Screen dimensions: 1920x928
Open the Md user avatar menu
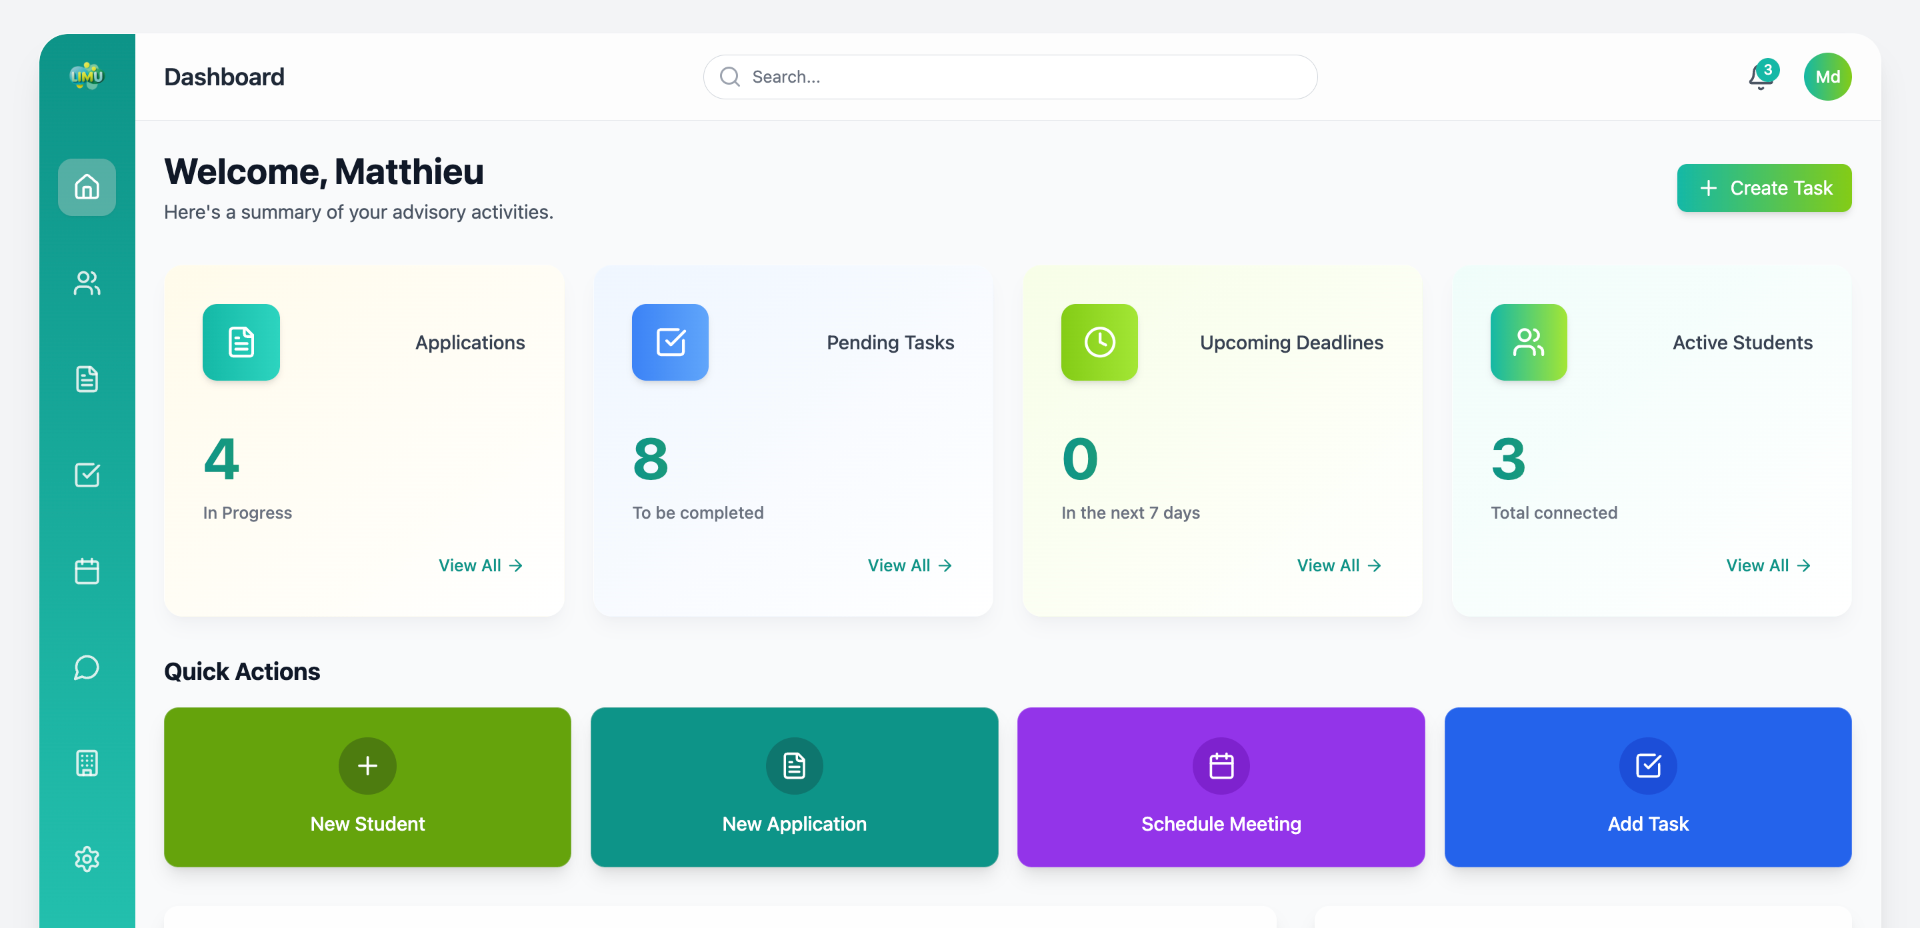(x=1827, y=77)
